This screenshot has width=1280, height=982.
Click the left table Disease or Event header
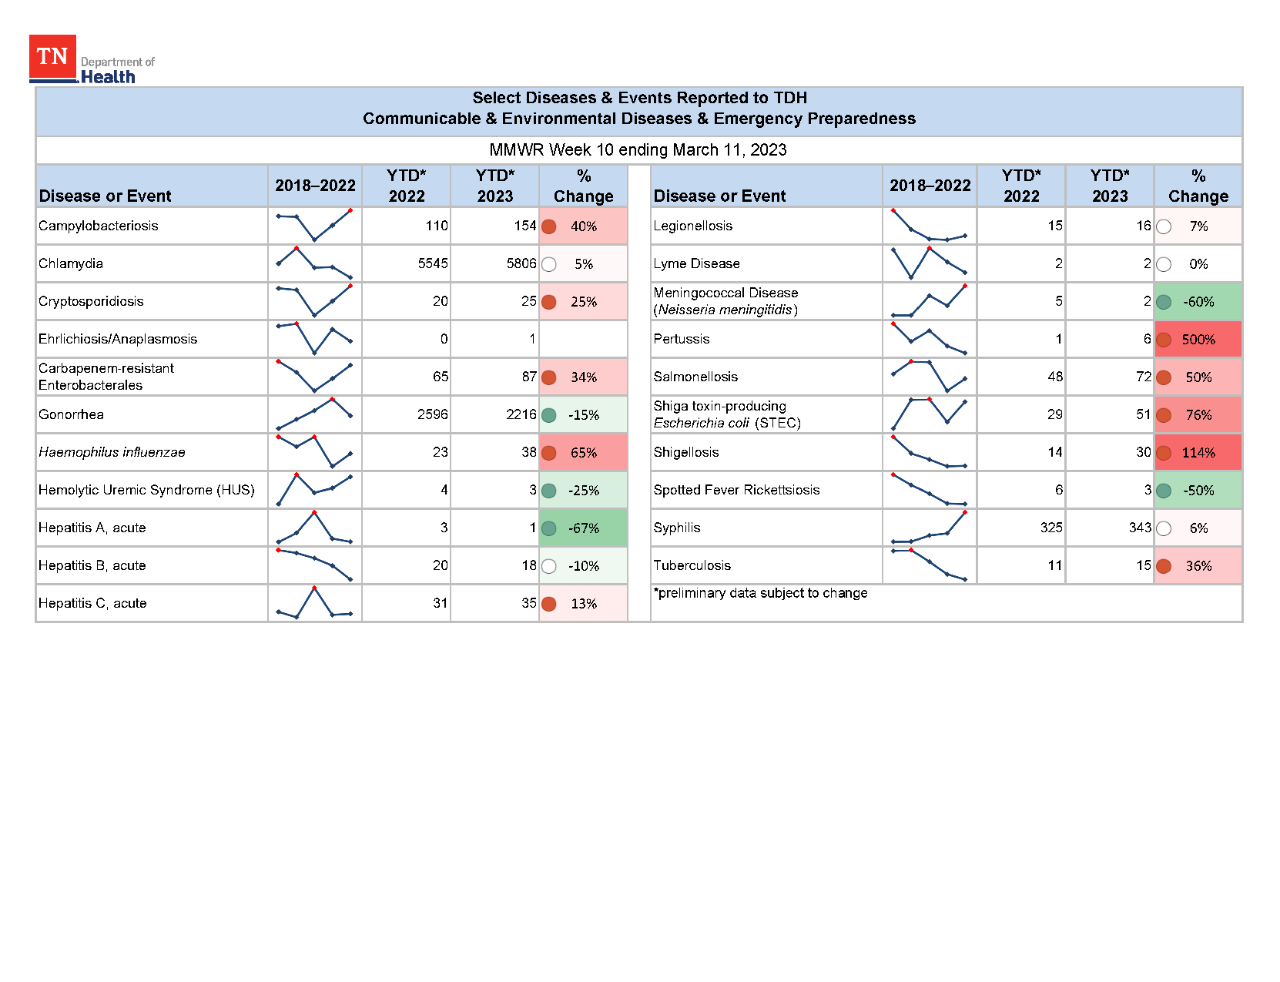point(105,196)
